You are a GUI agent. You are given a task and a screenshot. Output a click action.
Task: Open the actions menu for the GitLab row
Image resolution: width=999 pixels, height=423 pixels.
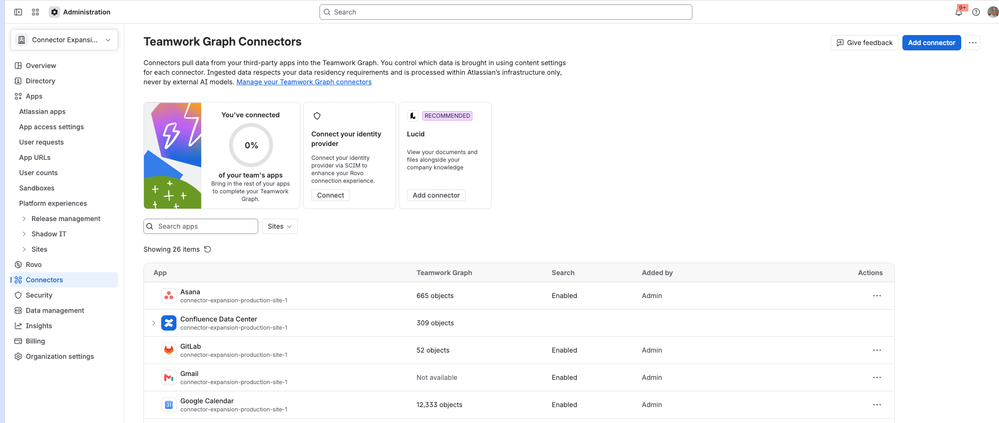point(877,350)
